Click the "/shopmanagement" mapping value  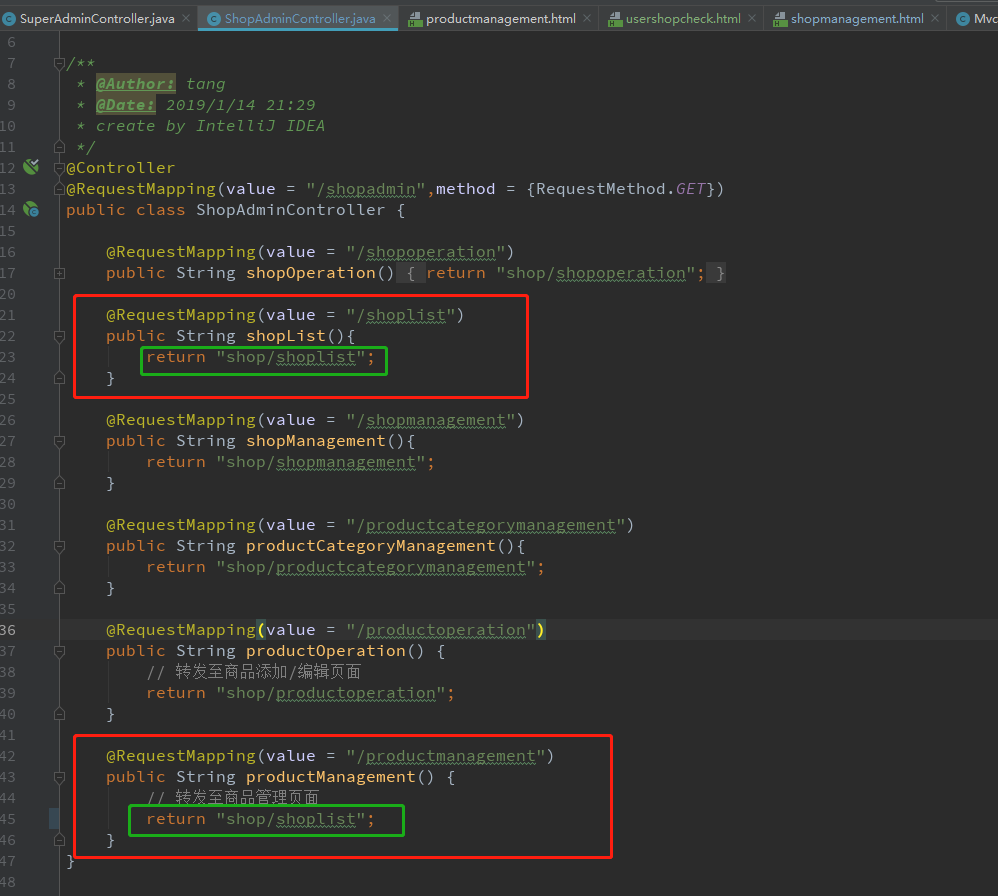point(431,420)
